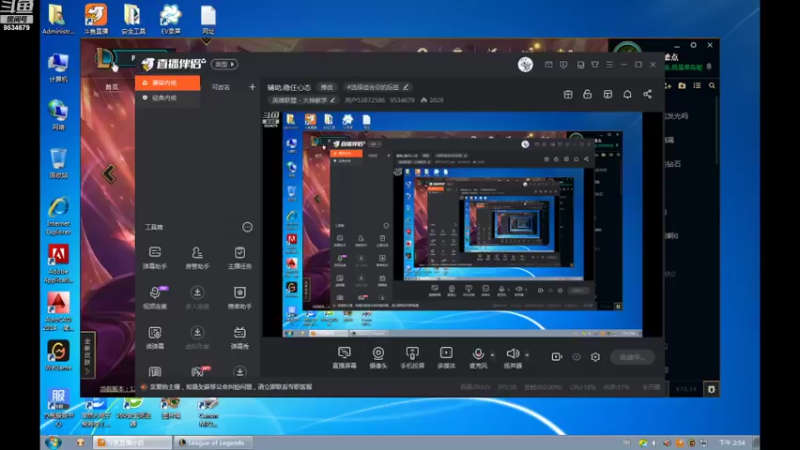The height and width of the screenshot is (450, 800).
Task: Click the left arrow in League client
Action: [x=109, y=174]
